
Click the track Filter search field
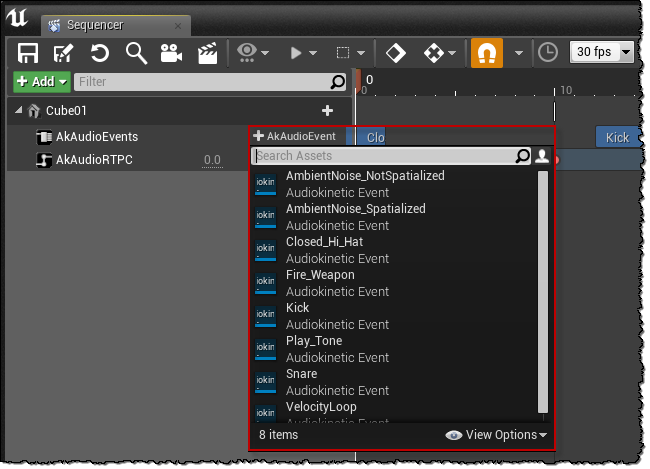(x=210, y=82)
